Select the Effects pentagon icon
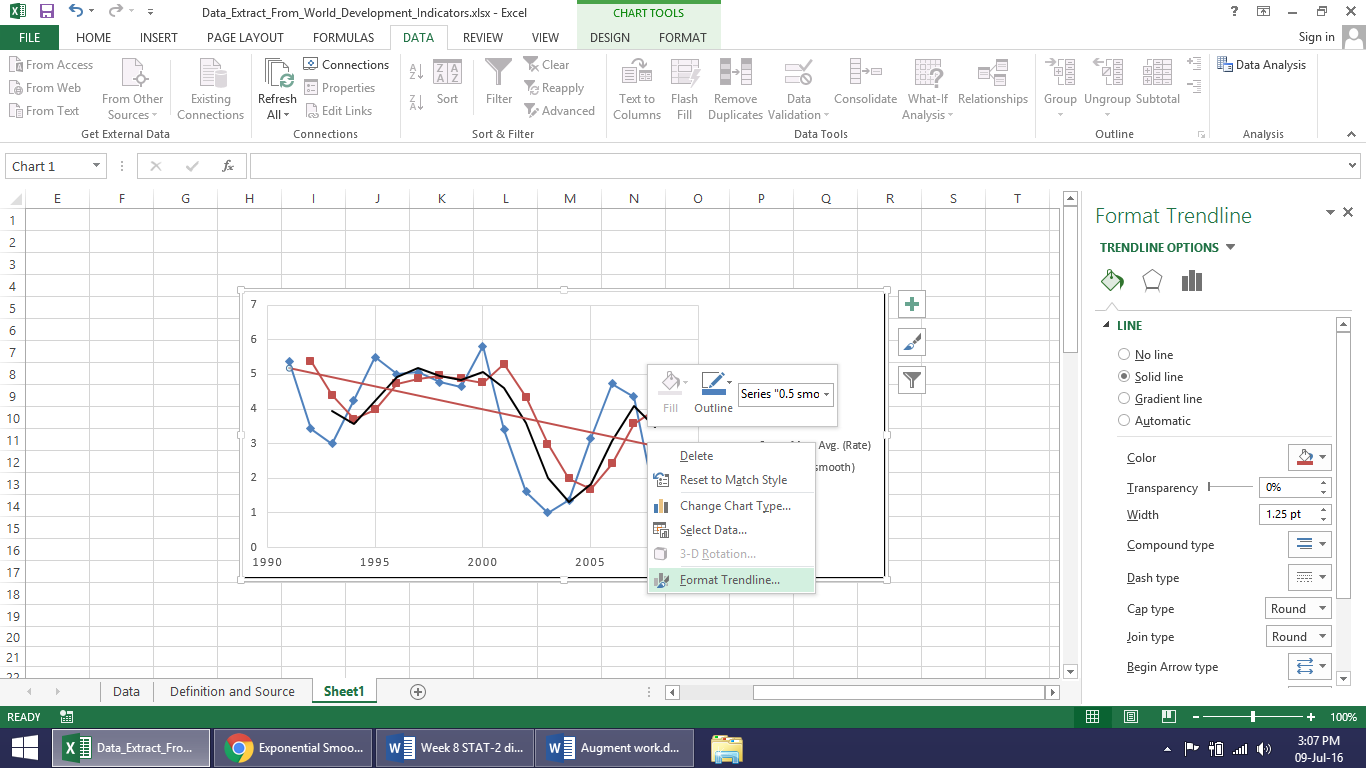 pos(1152,281)
